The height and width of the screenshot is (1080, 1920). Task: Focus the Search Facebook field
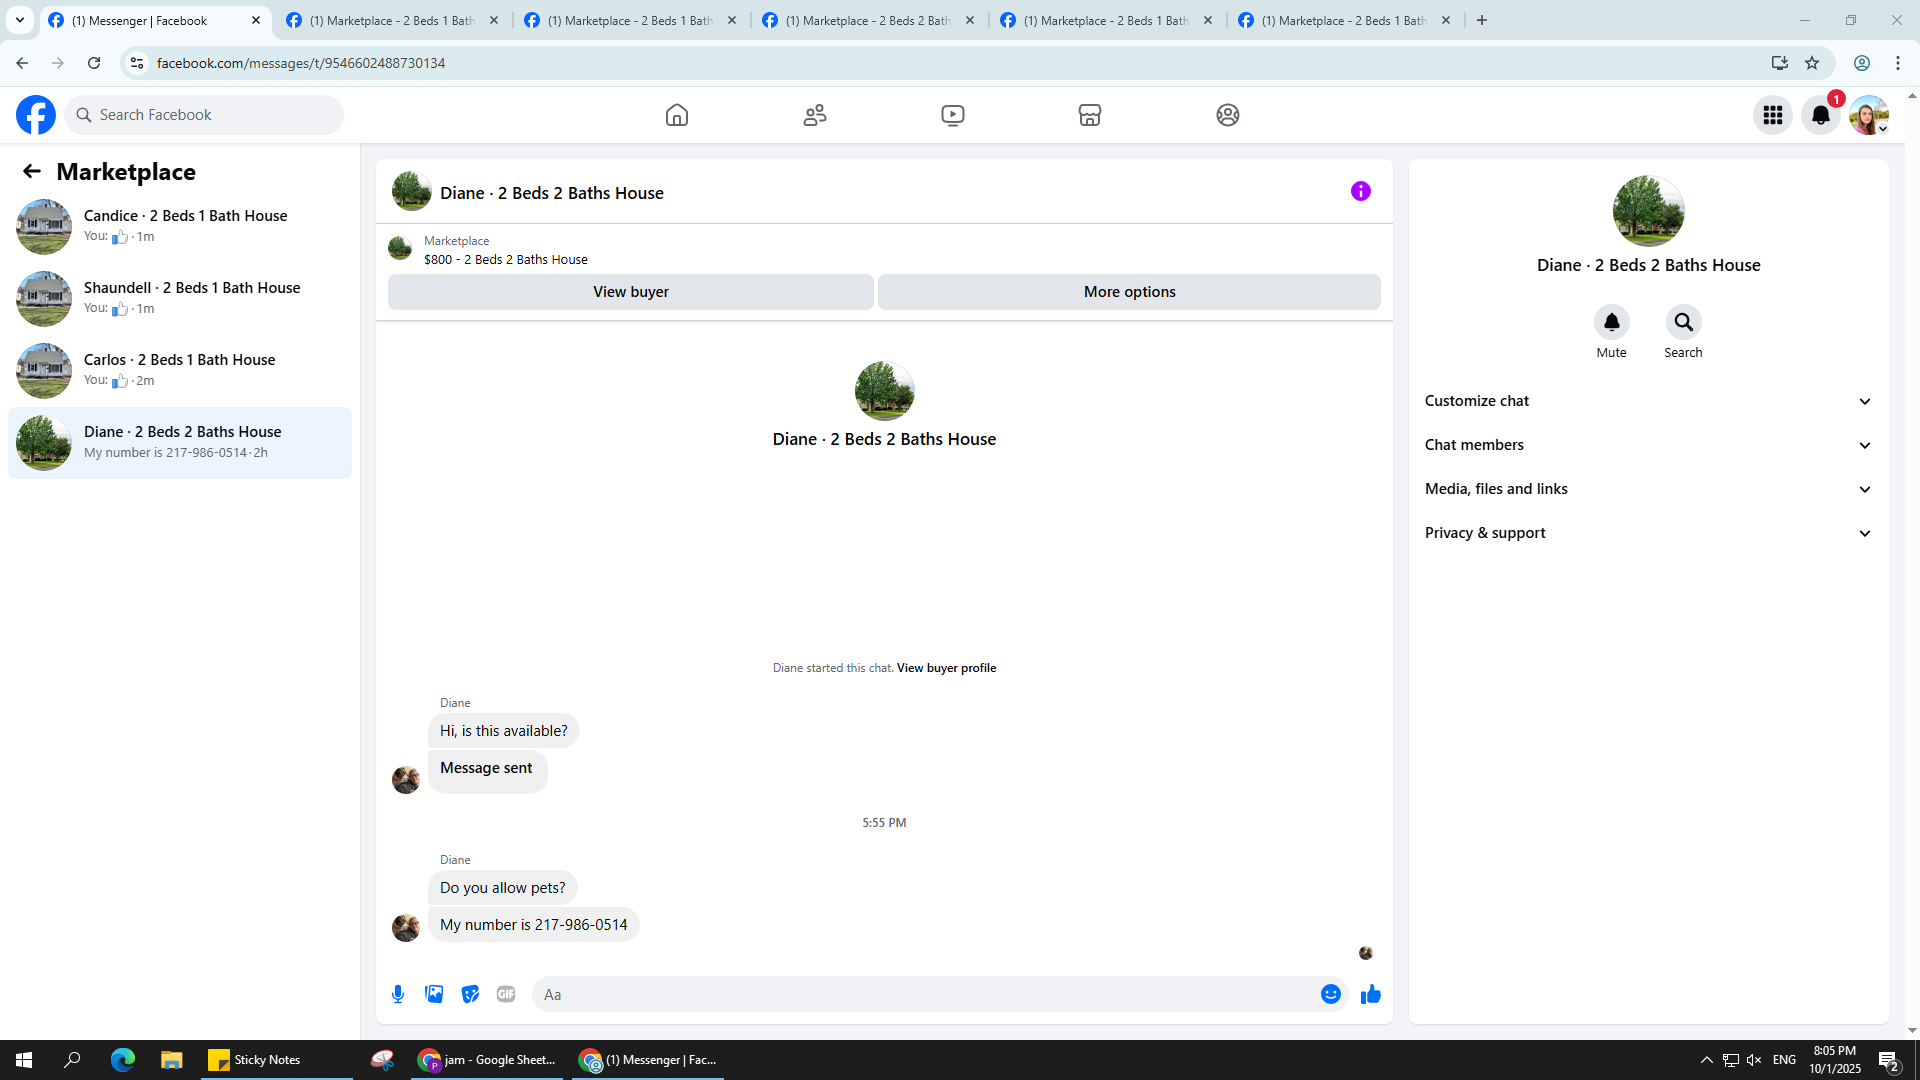pos(204,115)
